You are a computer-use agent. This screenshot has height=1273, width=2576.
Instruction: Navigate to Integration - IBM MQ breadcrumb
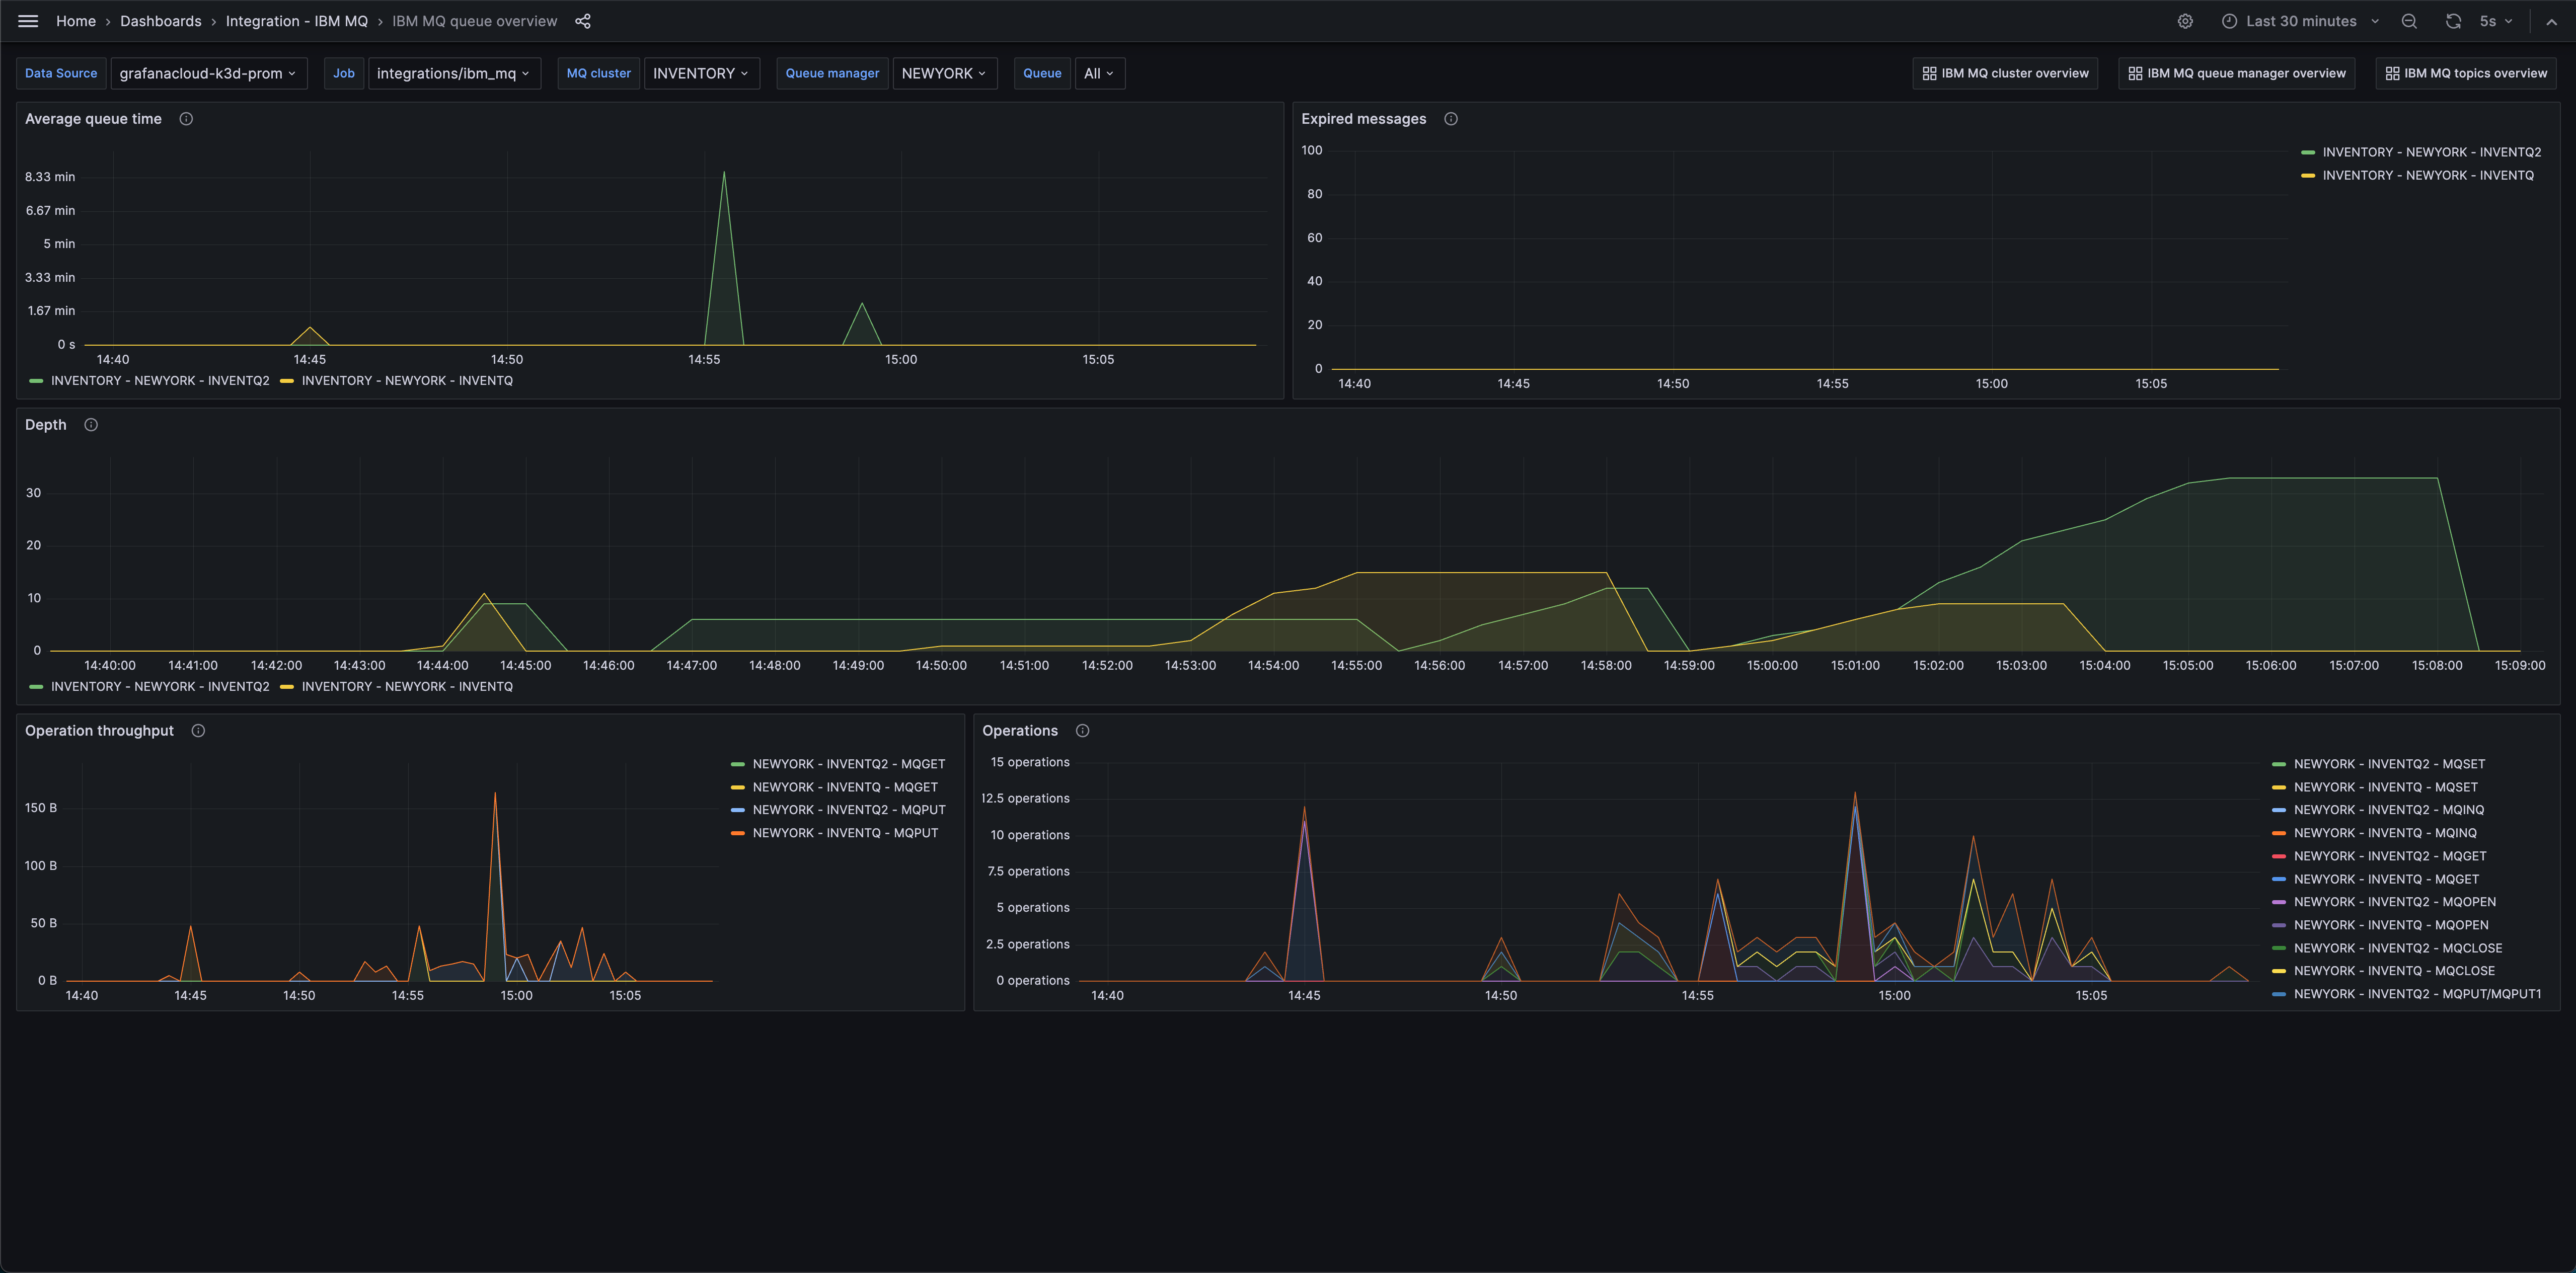coord(296,21)
